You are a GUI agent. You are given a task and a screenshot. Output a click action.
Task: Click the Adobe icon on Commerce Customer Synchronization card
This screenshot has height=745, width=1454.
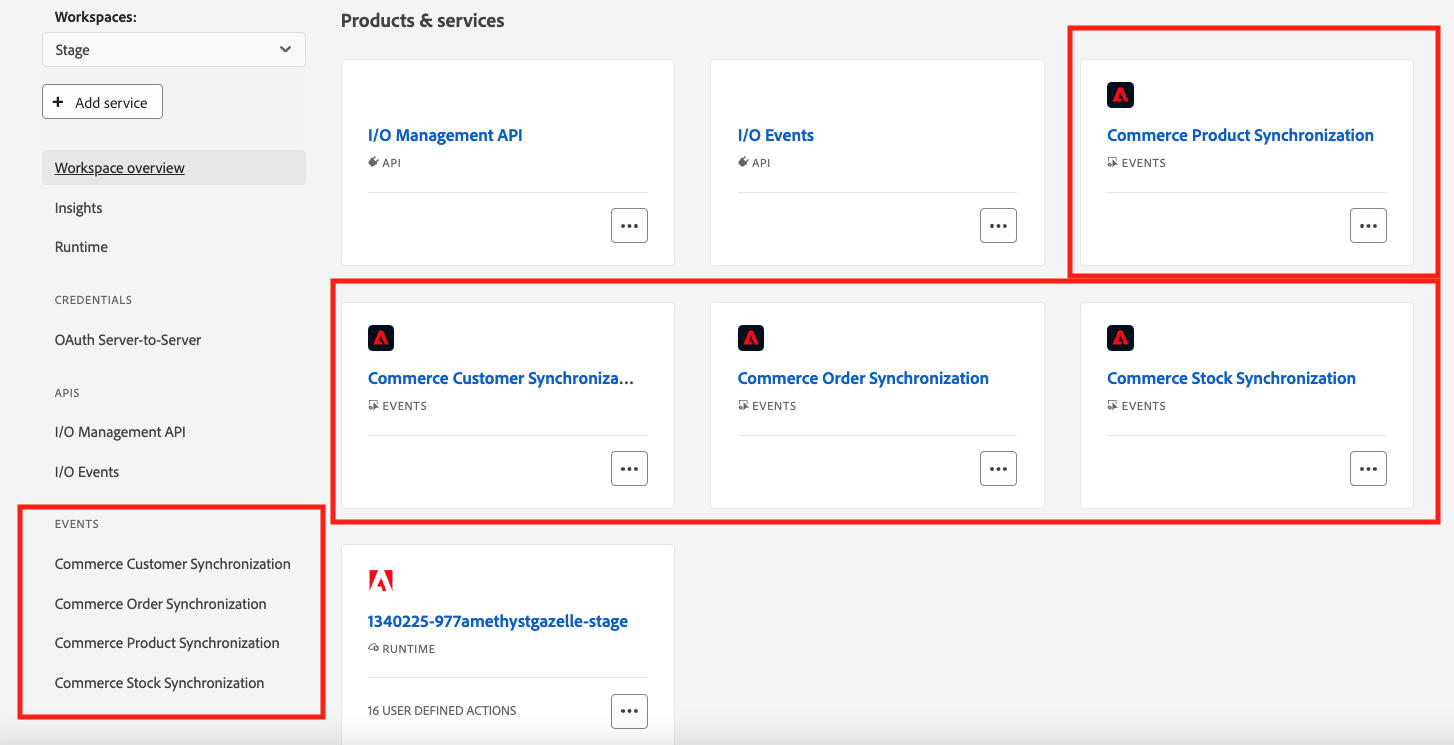tap(381, 338)
